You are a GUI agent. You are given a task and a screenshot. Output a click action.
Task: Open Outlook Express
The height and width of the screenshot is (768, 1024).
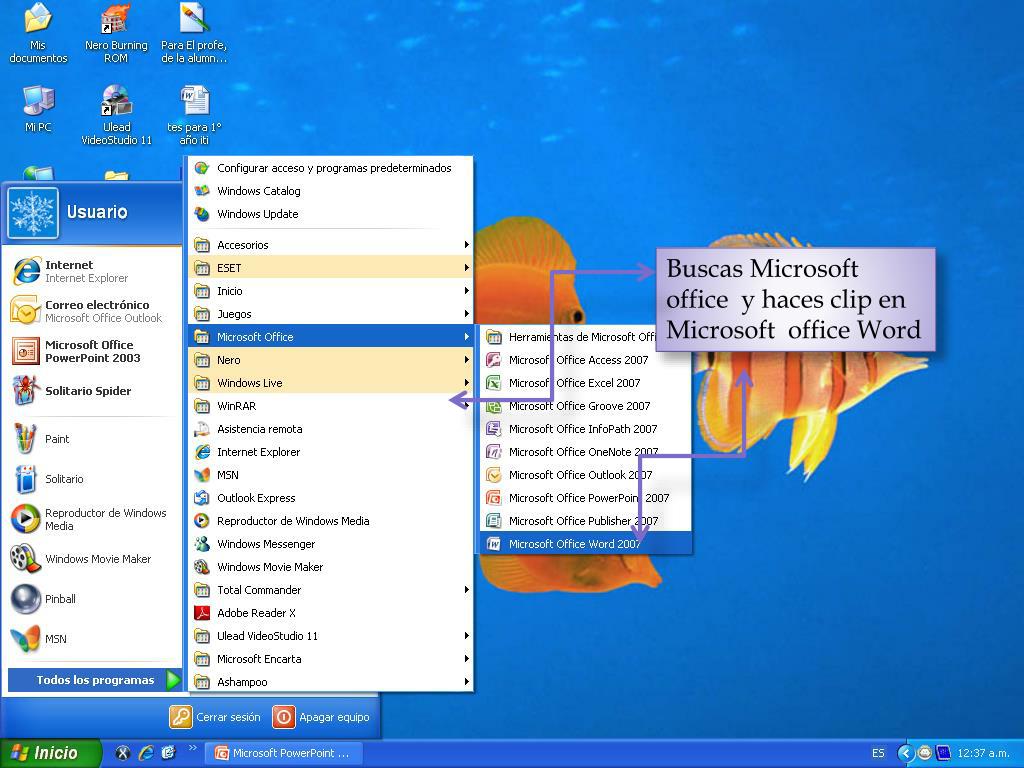[x=330, y=498]
